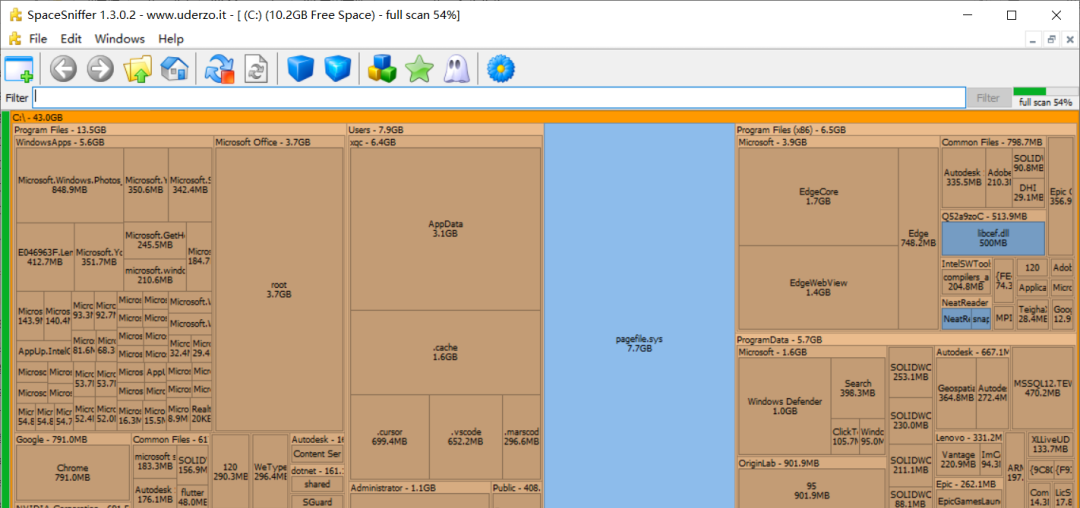The height and width of the screenshot is (508, 1080).
Task: Click the blue flower donate icon
Action: [501, 69]
